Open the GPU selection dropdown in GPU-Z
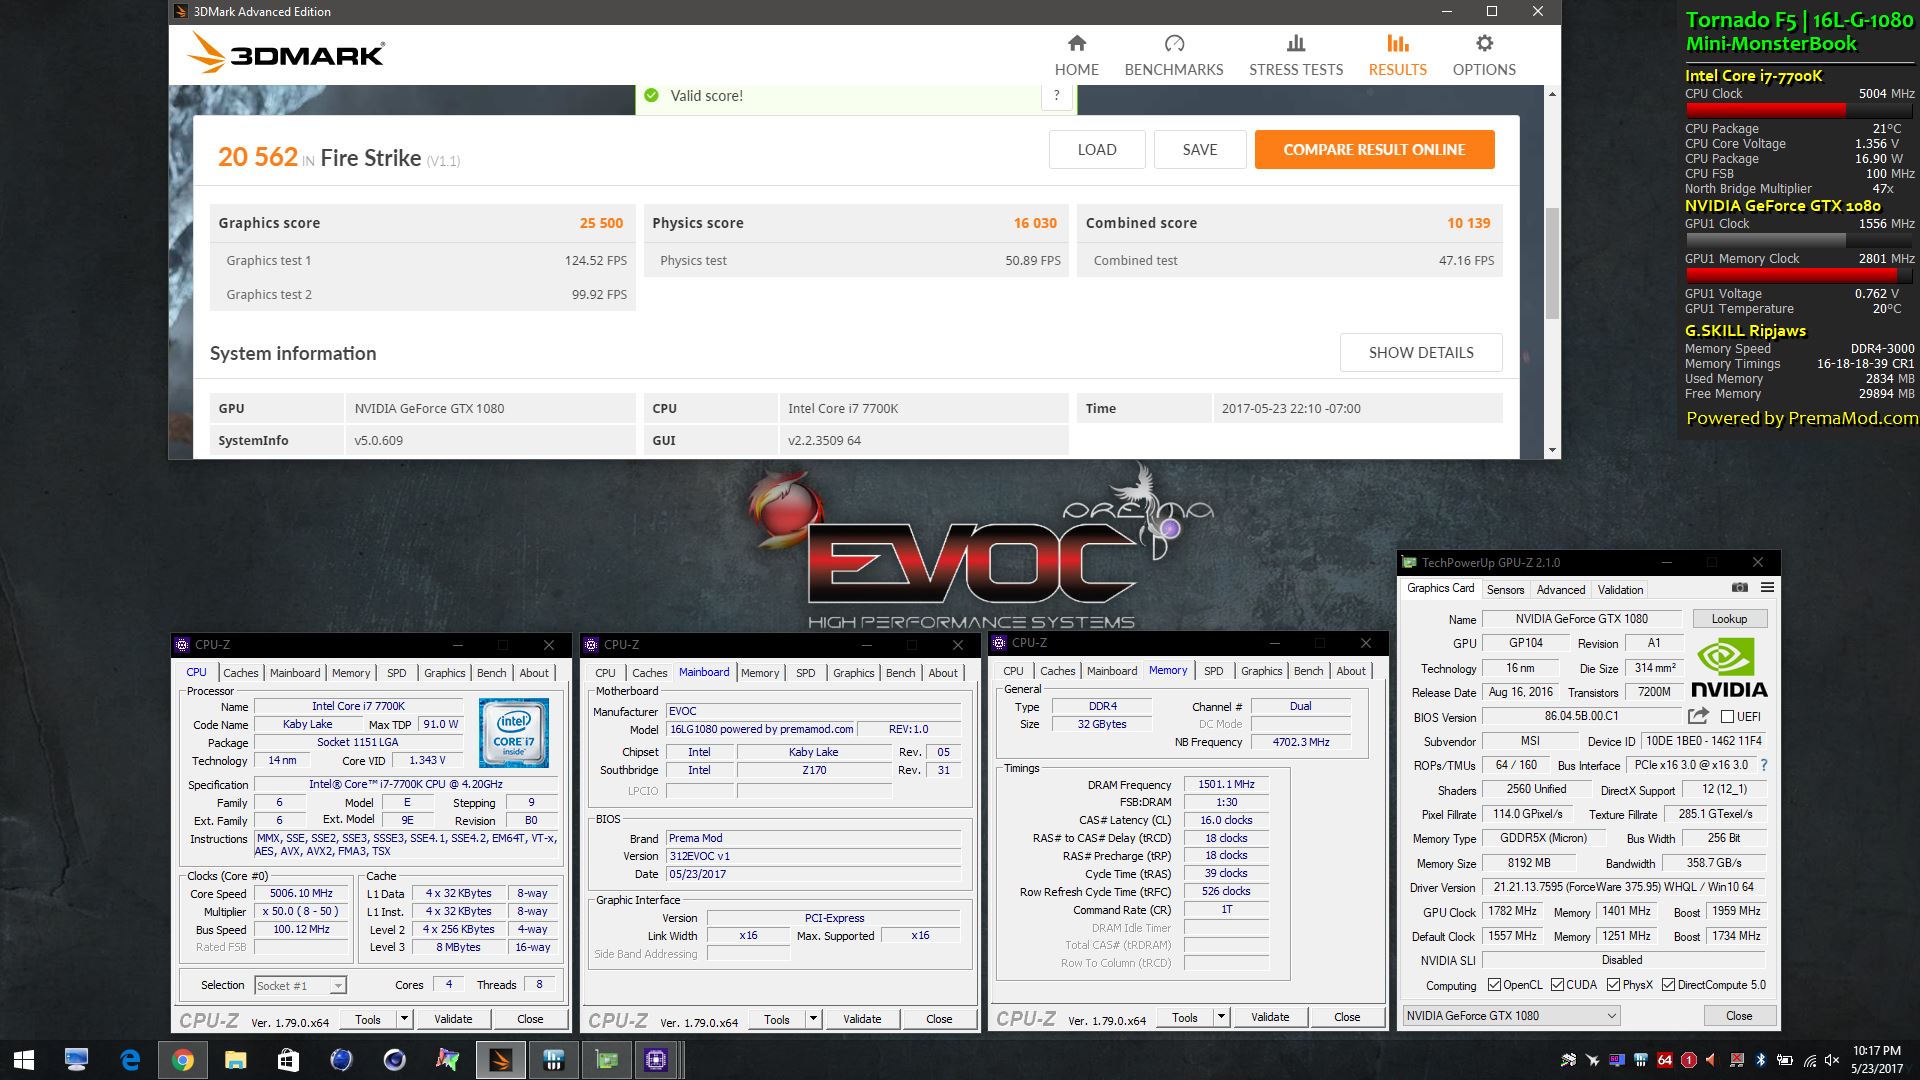 1511,1016
